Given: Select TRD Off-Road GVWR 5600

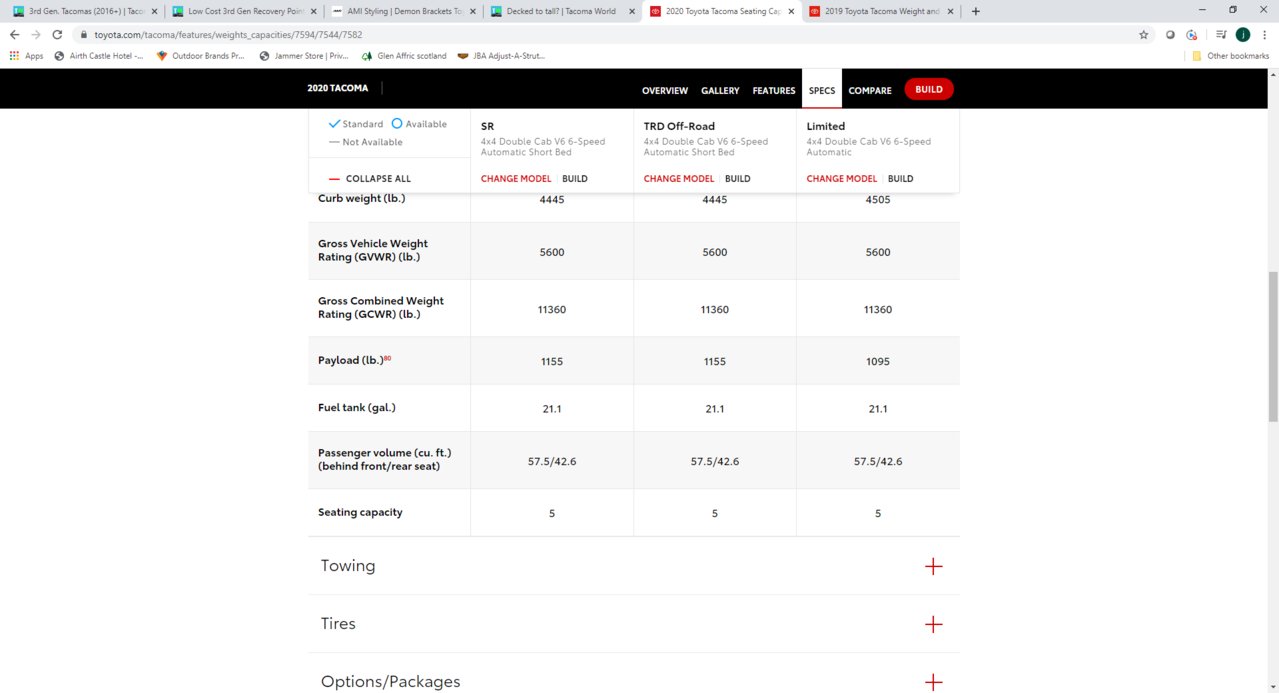Looking at the screenshot, I should [x=715, y=252].
